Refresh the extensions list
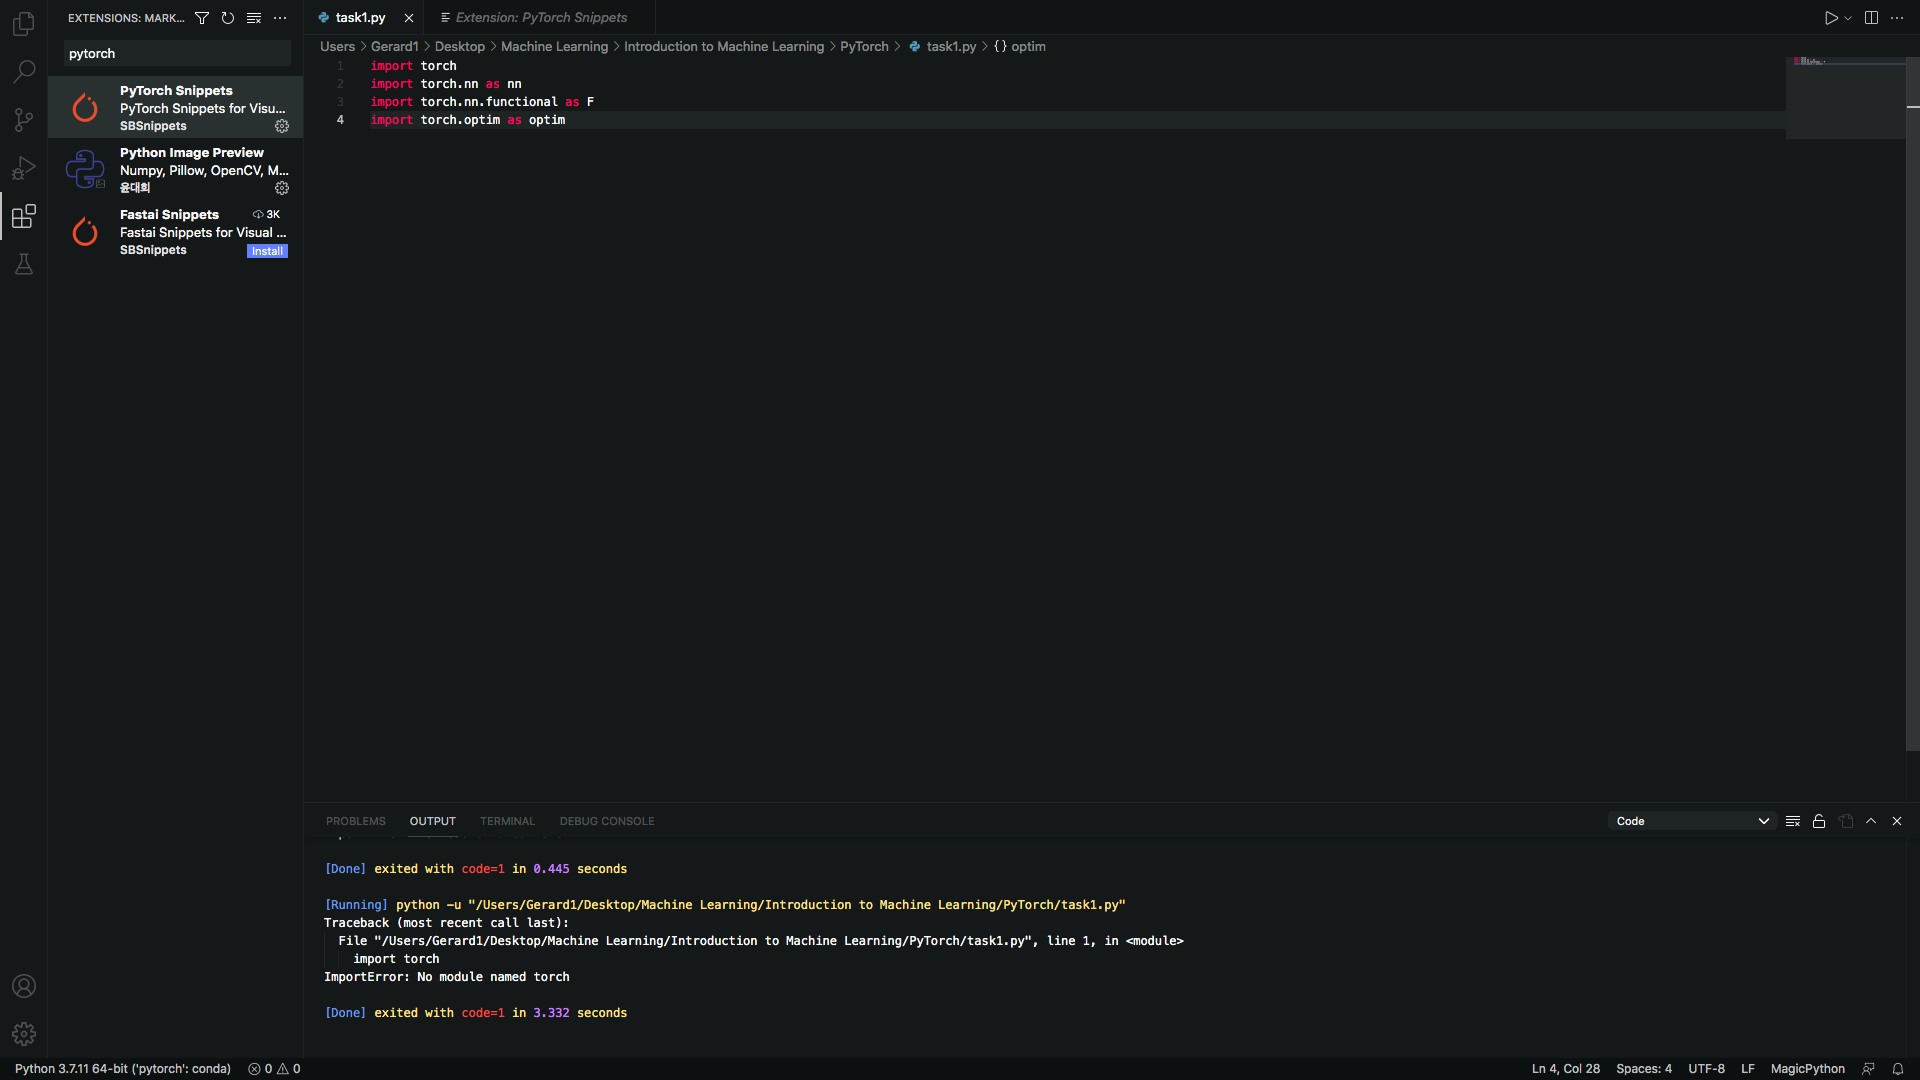 pos(228,18)
